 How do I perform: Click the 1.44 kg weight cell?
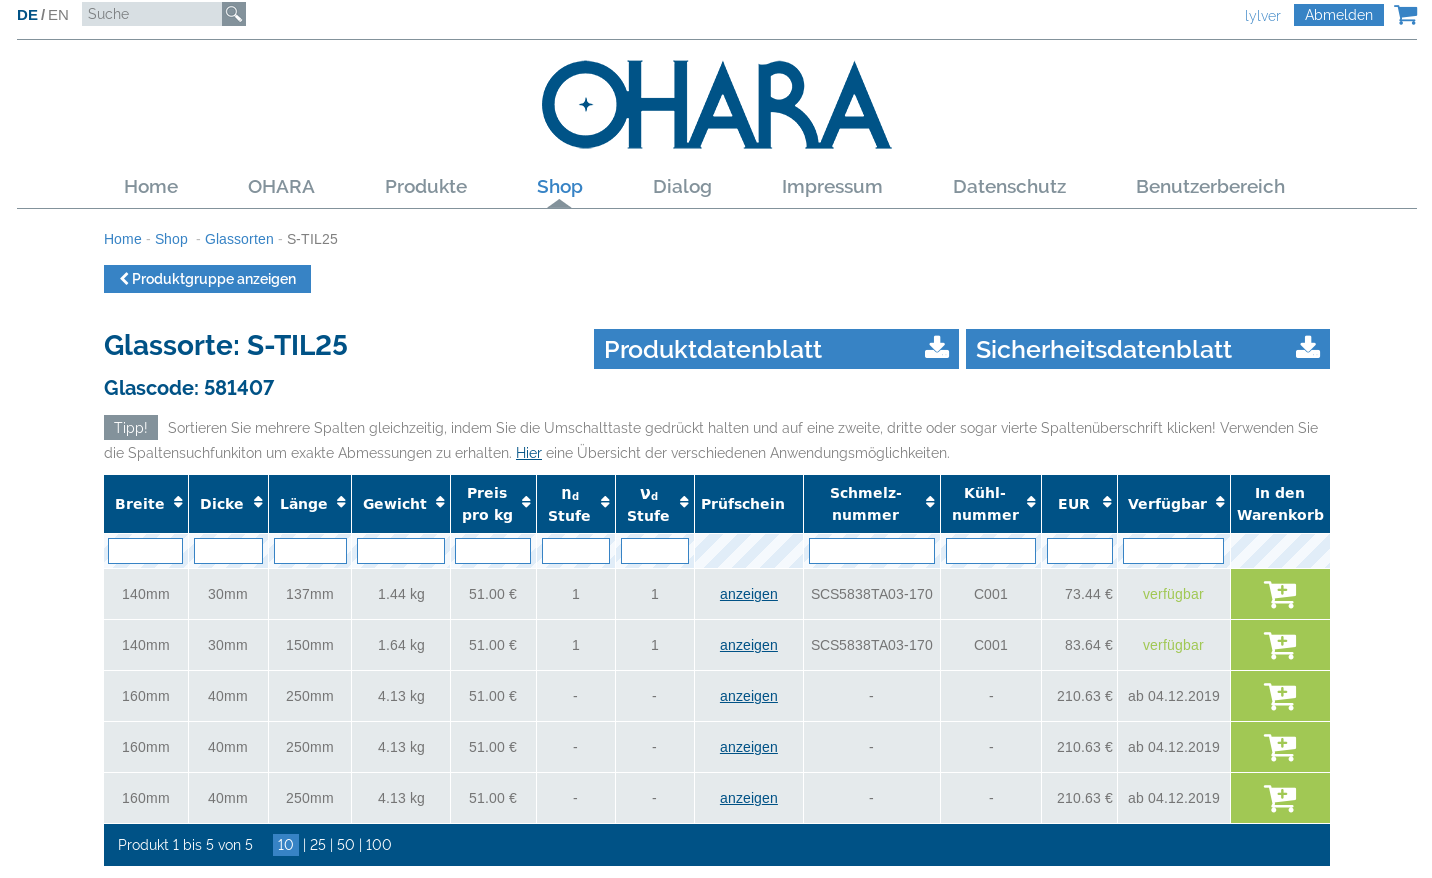[x=401, y=594]
